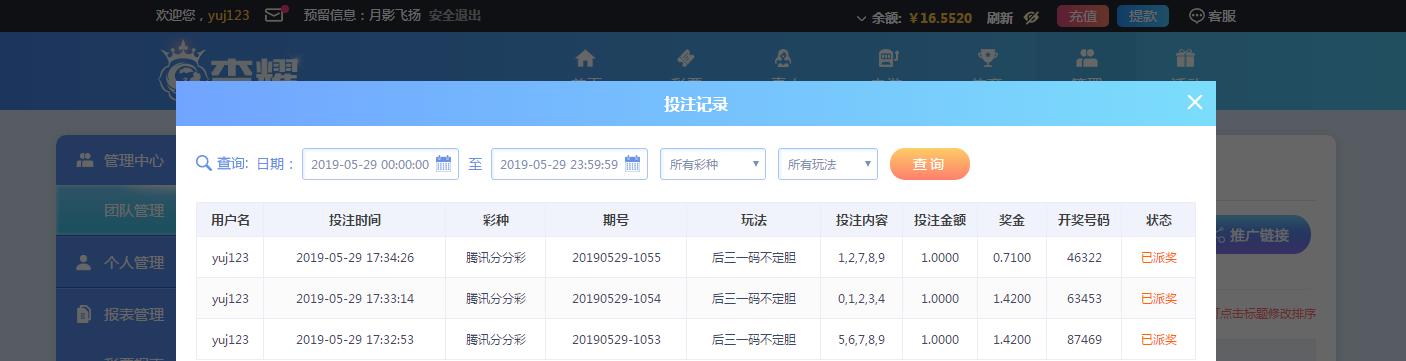The height and width of the screenshot is (361, 1406).
Task: Open calendar for the start date
Action: 444,164
